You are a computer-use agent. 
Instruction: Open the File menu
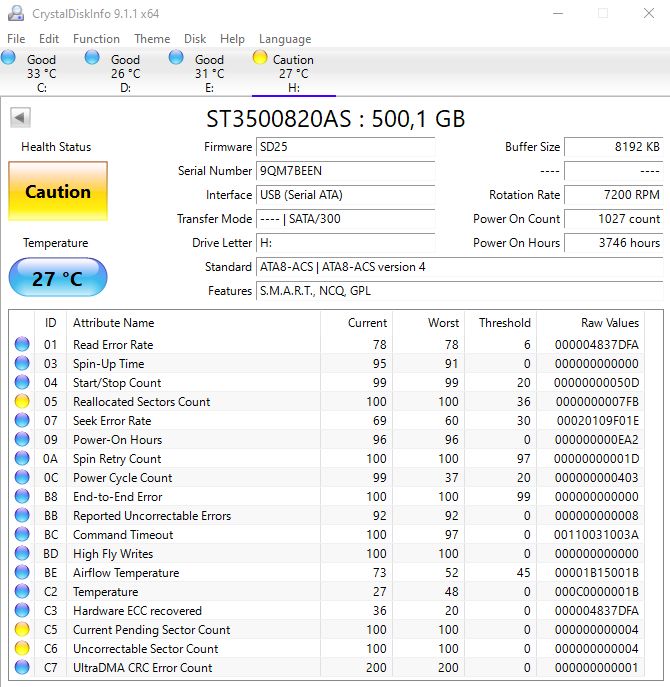(16, 39)
